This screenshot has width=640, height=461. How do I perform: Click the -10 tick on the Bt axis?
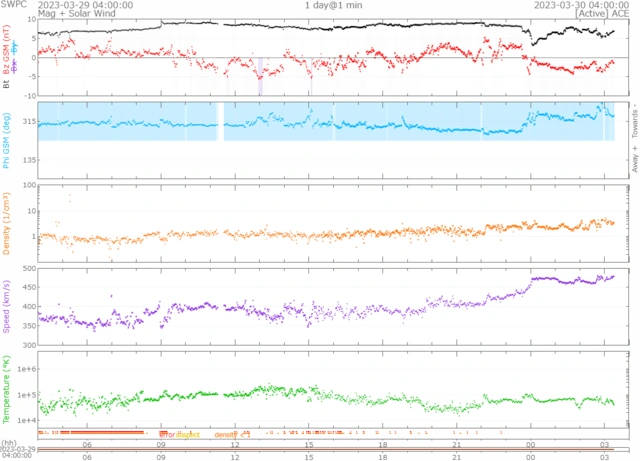point(29,96)
